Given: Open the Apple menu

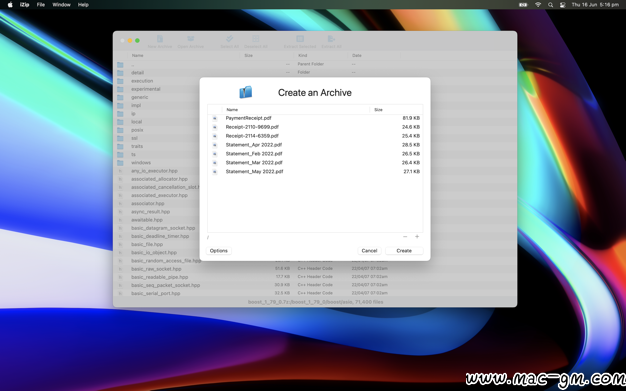Looking at the screenshot, I should [10, 5].
